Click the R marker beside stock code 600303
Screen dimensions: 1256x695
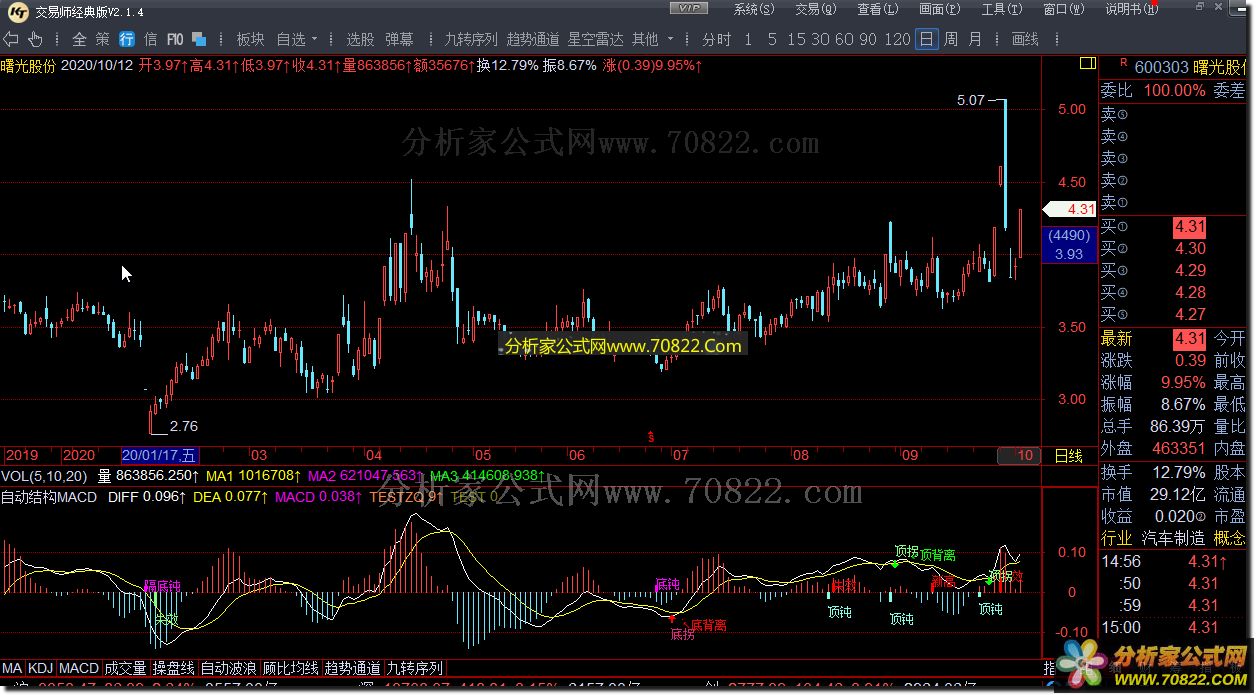(1124, 64)
